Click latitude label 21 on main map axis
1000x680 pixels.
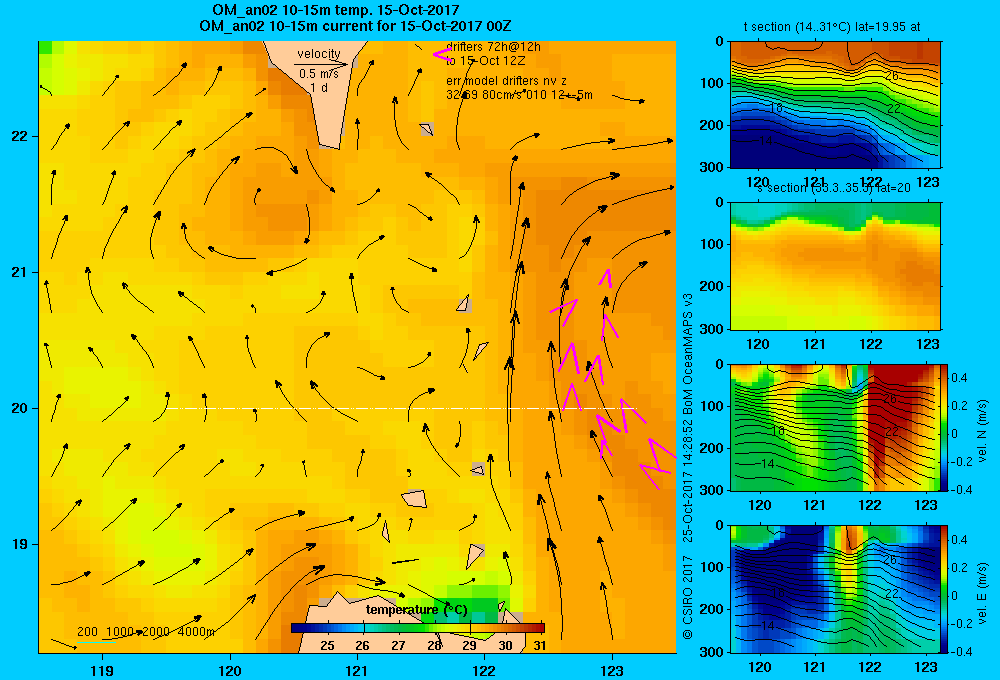20,272
